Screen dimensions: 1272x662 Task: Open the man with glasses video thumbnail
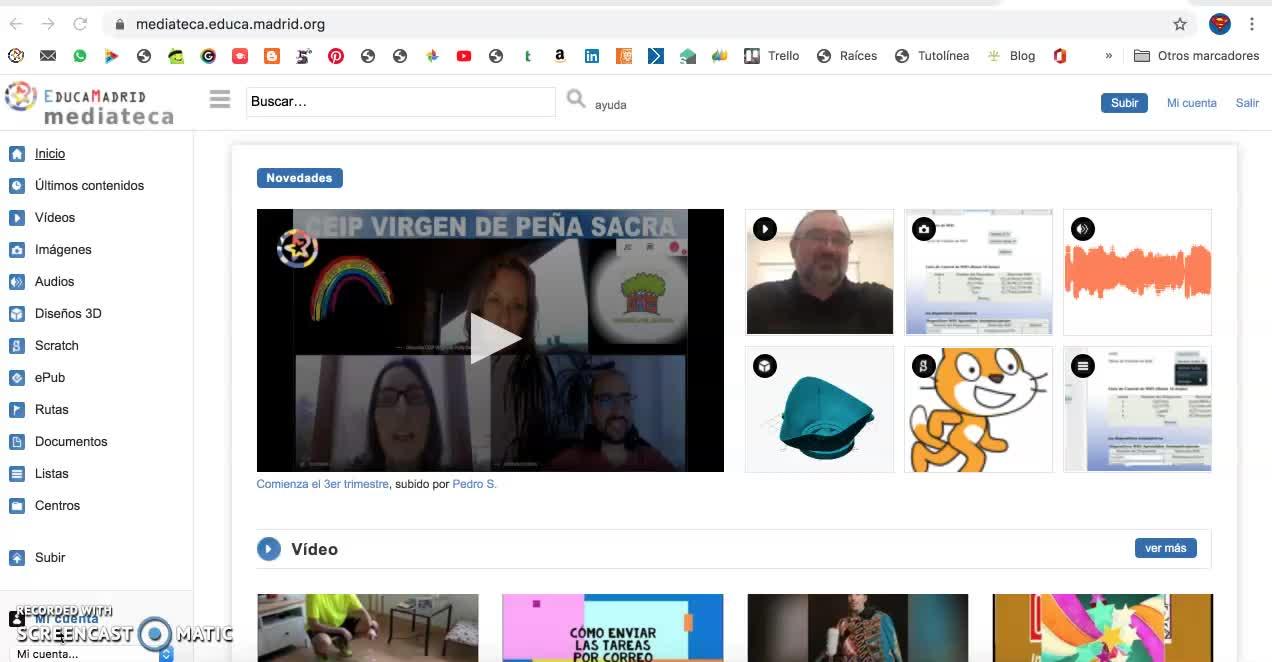819,272
